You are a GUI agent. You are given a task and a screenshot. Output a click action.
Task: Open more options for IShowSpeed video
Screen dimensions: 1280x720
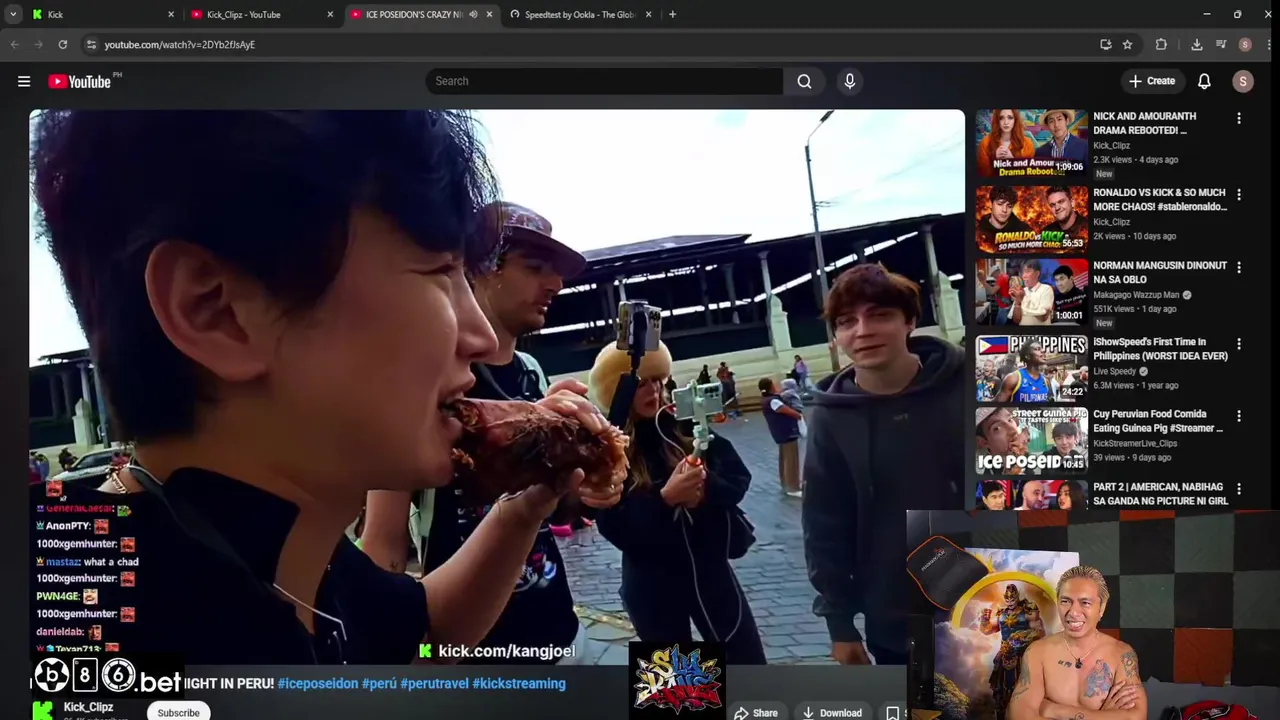tap(1239, 344)
